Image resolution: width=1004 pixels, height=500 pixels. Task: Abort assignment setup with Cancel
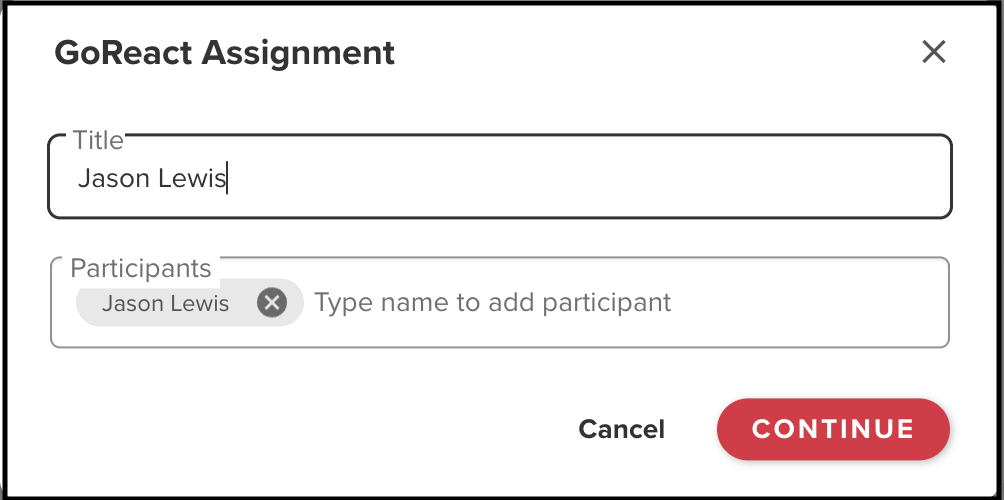pos(621,429)
